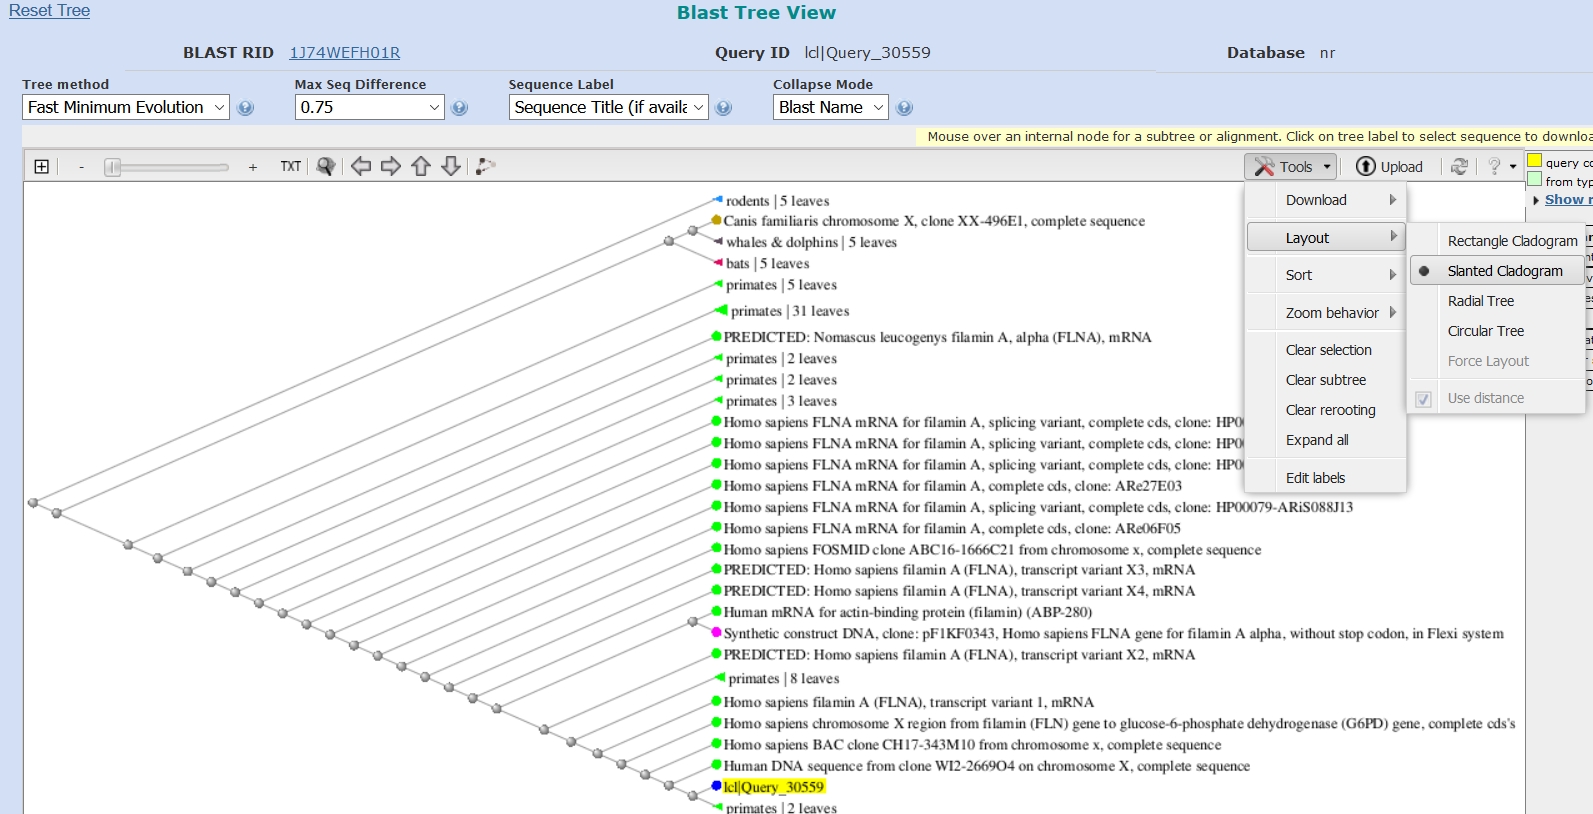Open the Max Seq Difference dropdown
Image resolution: width=1593 pixels, height=814 pixels.
(x=369, y=107)
